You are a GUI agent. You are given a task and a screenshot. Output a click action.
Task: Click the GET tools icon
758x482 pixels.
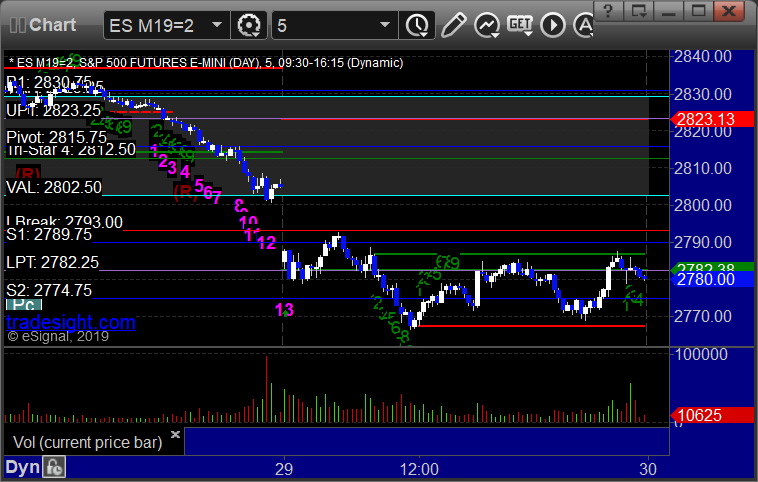519,23
